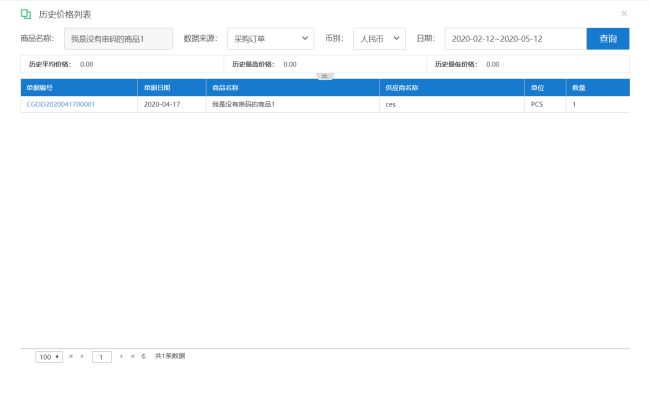Open the 币别 人民币 dropdown
Image resolution: width=649 pixels, height=393 pixels.
pyautogui.click(x=379, y=39)
